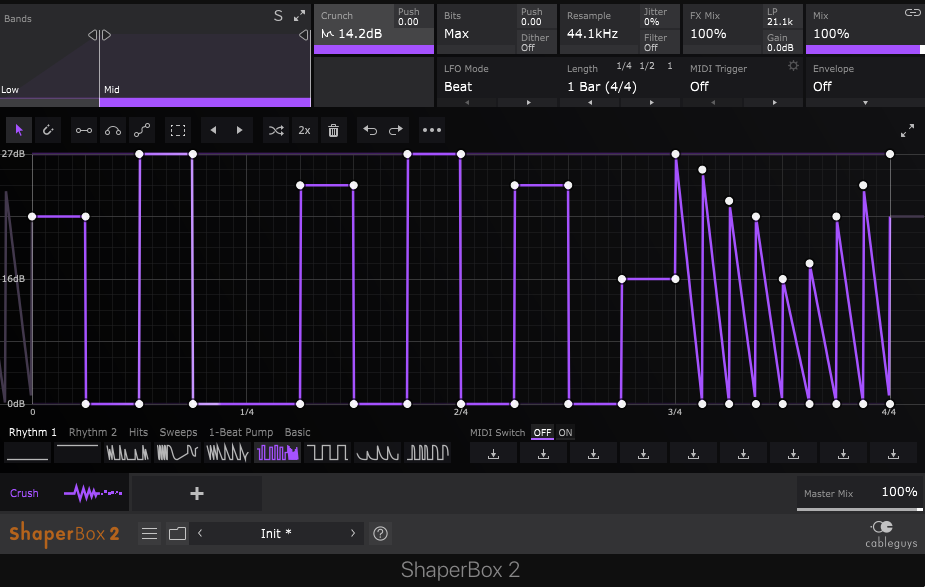Delete the wave with trash icon
This screenshot has width=925, height=587.
333,130
